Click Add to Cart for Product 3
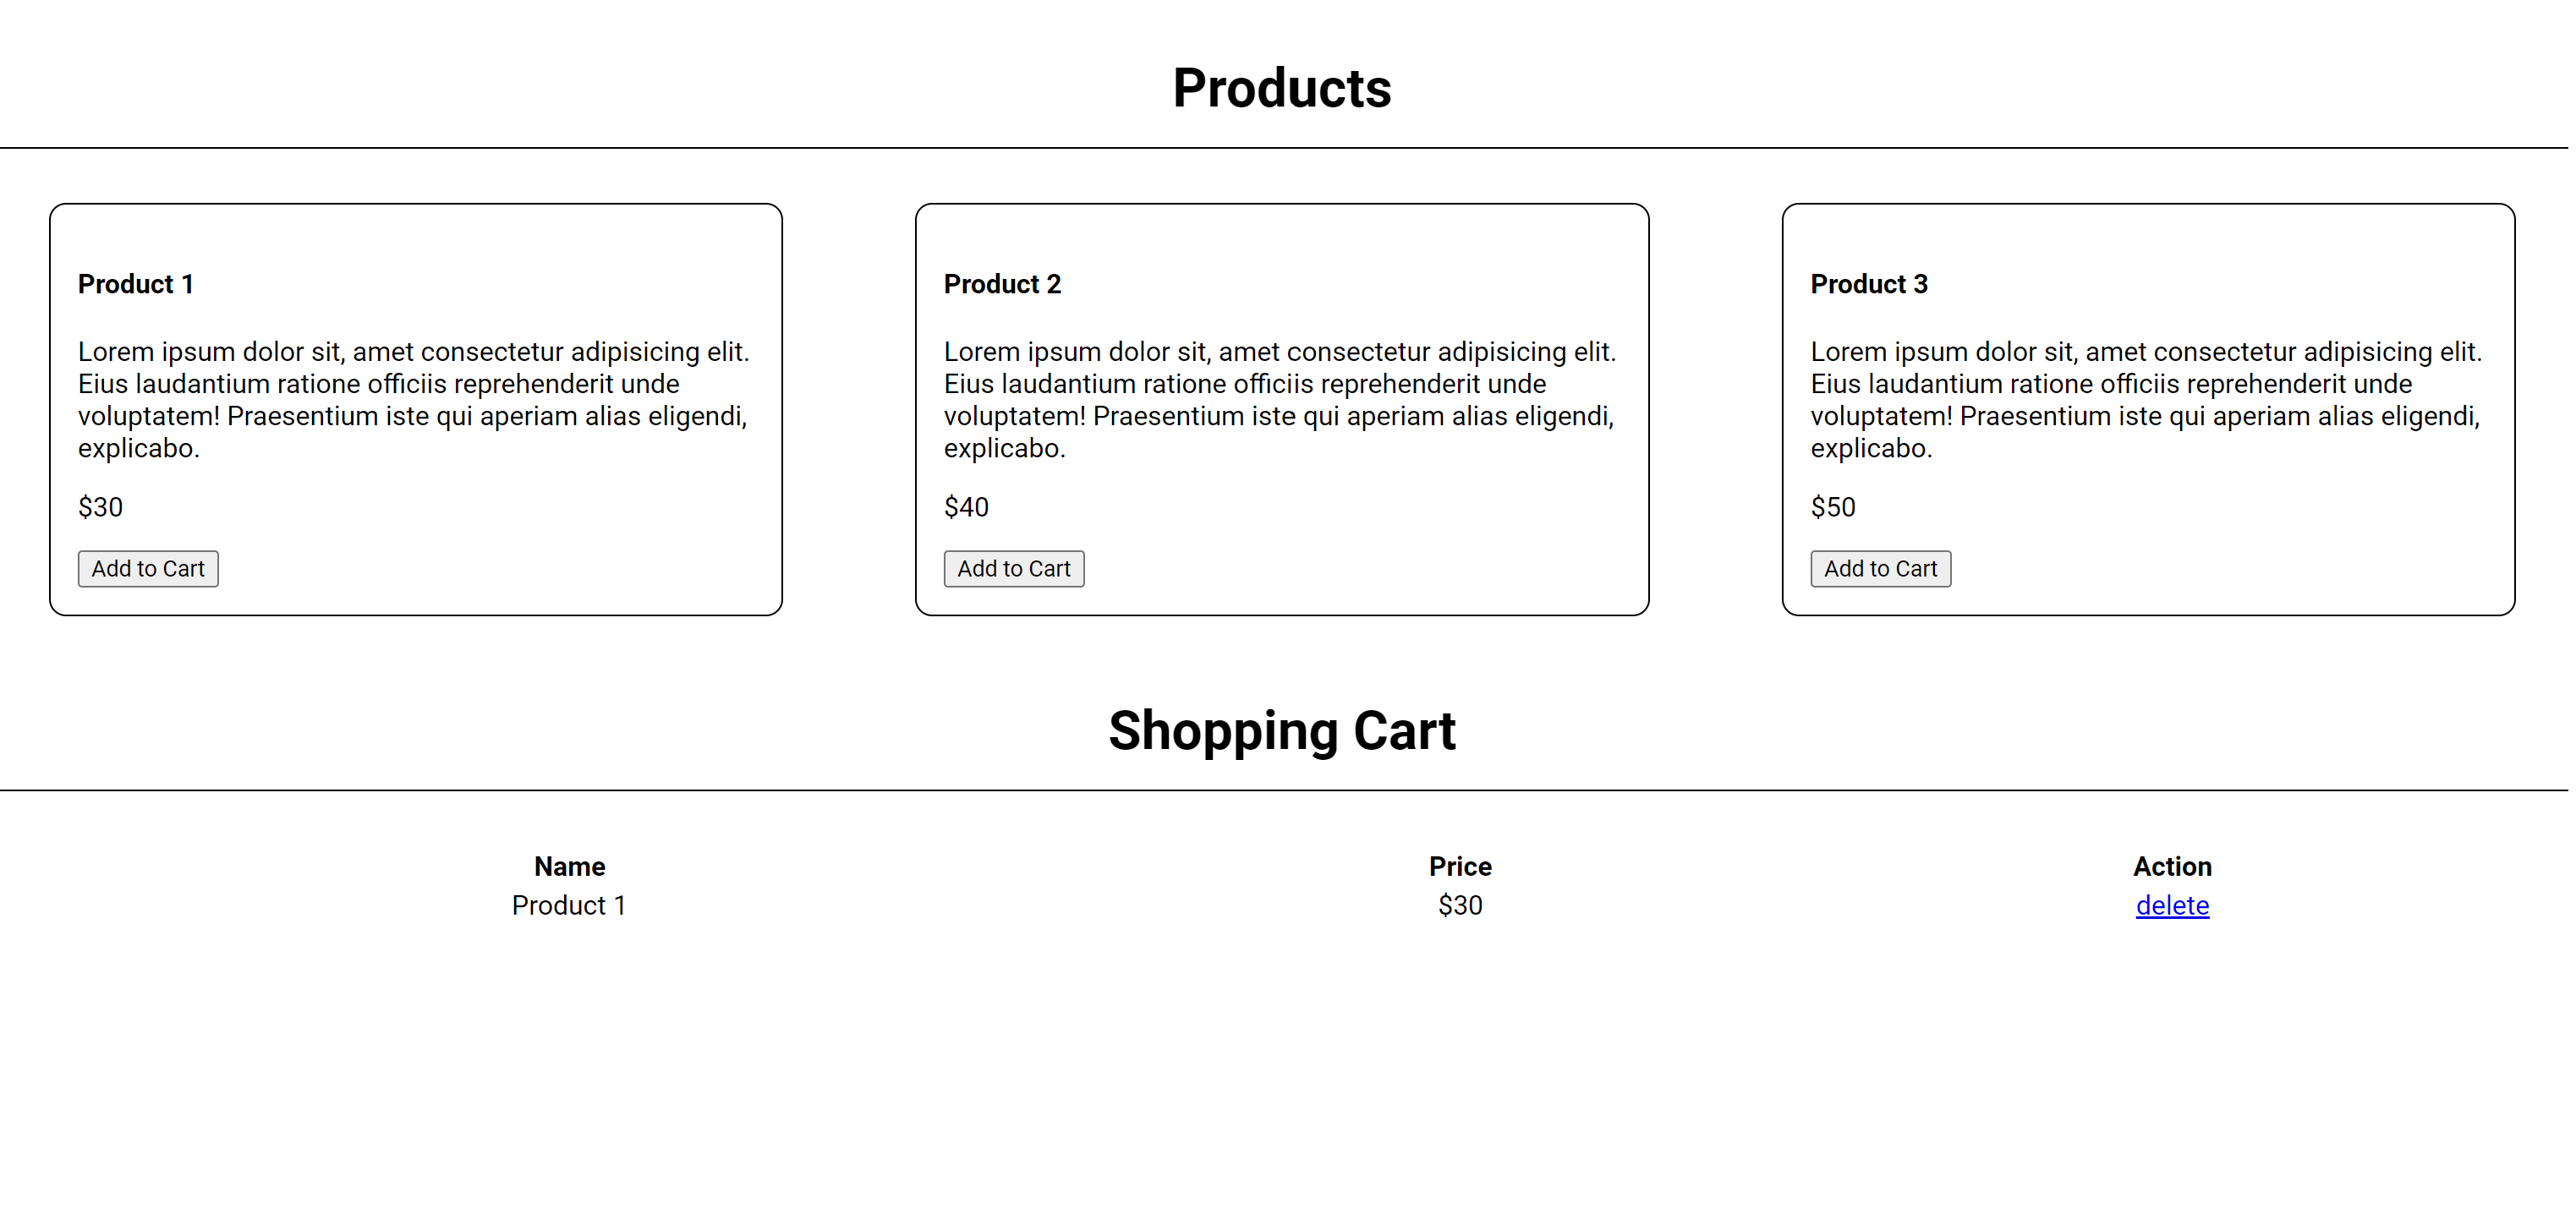 [x=1880, y=568]
